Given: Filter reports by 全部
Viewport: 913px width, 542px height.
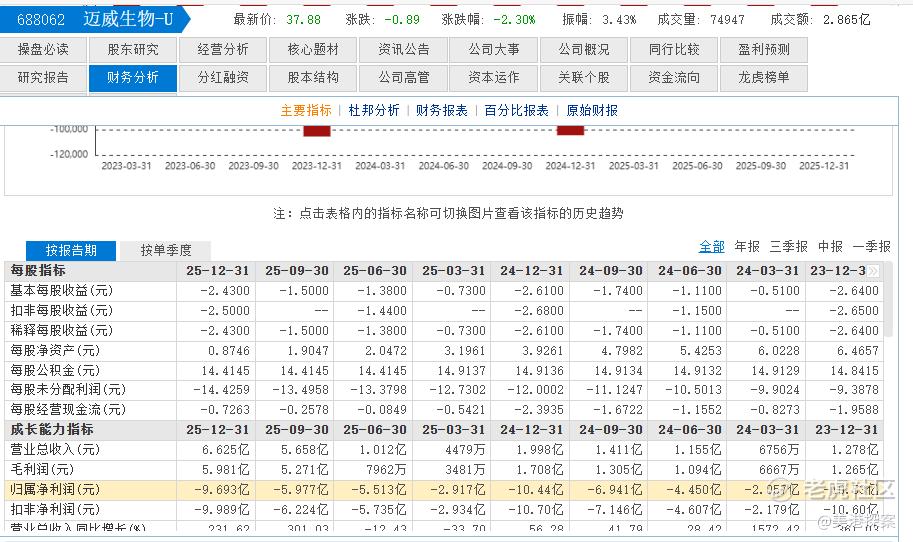Looking at the screenshot, I should click(x=712, y=247).
